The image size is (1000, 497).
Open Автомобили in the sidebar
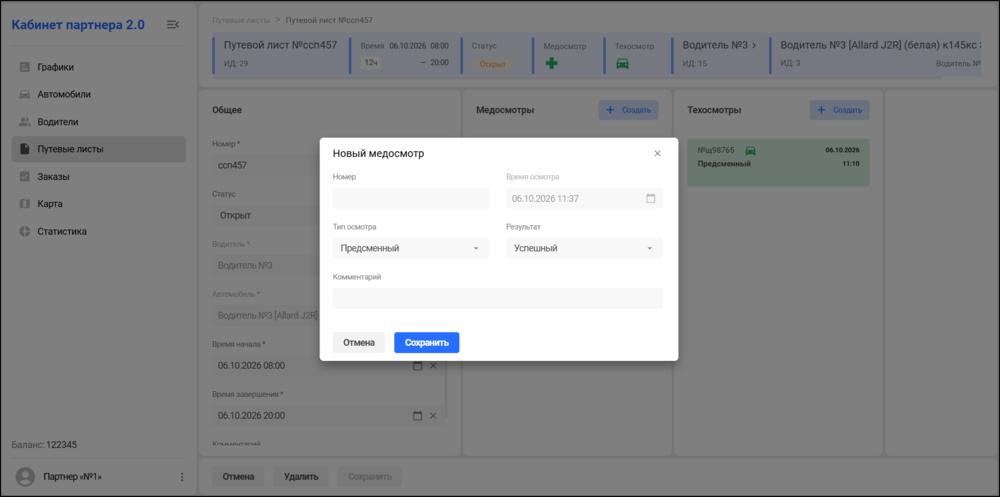[x=99, y=94]
